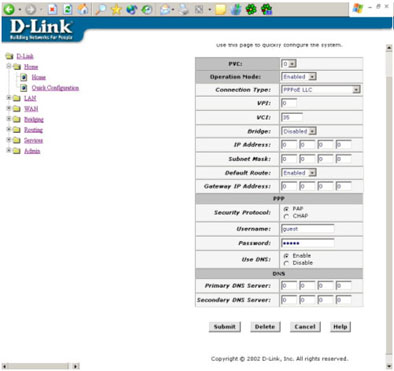Click the horizontal scrollbar right arrow
394x371 pixels.
pyautogui.click(x=76, y=366)
